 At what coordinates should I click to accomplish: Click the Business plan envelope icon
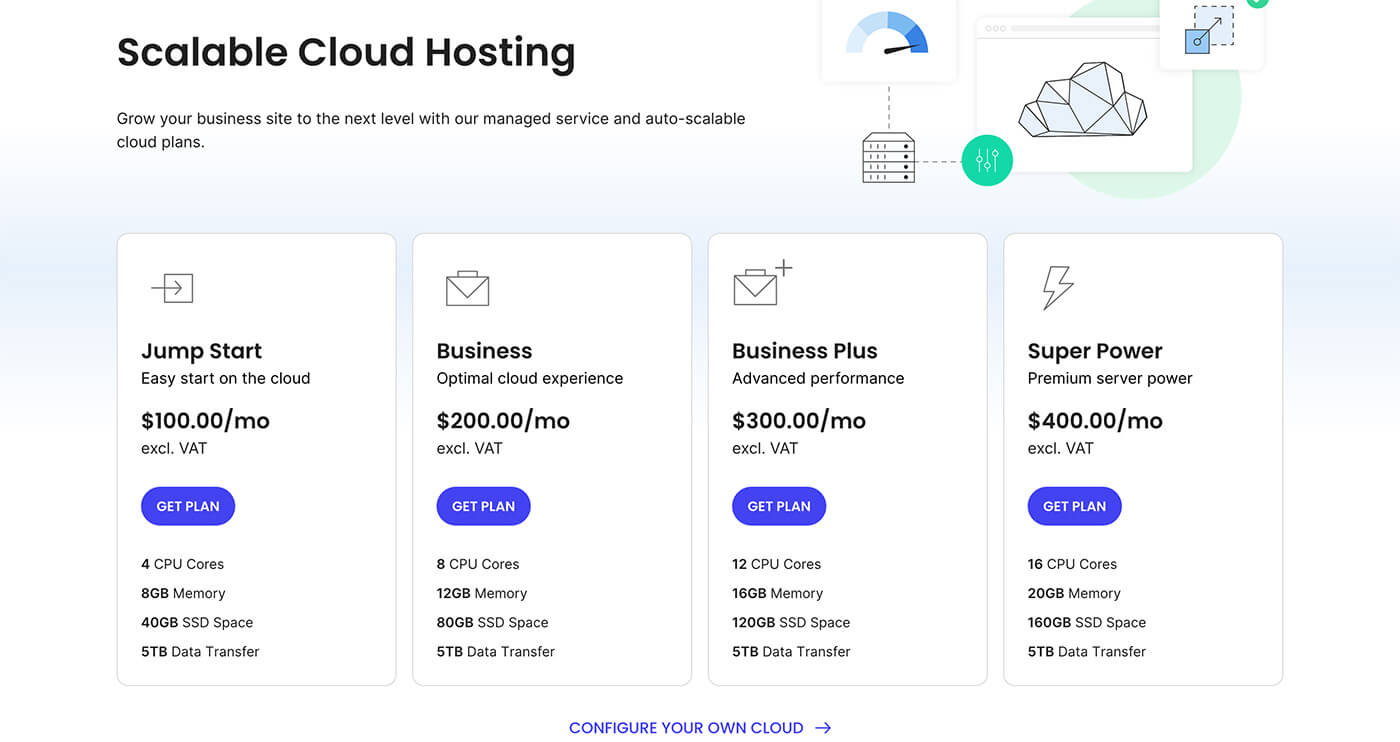point(467,288)
